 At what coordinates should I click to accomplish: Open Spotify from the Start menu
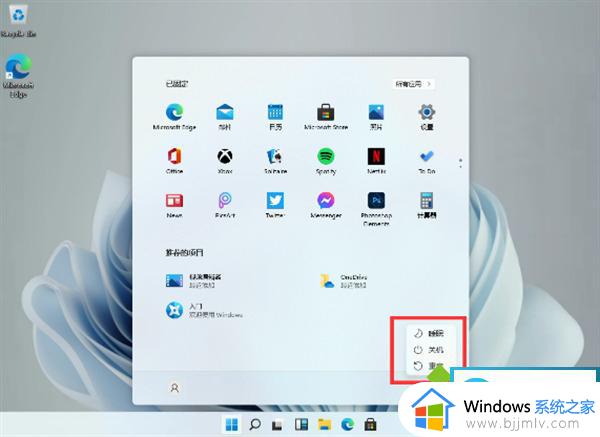coord(326,161)
